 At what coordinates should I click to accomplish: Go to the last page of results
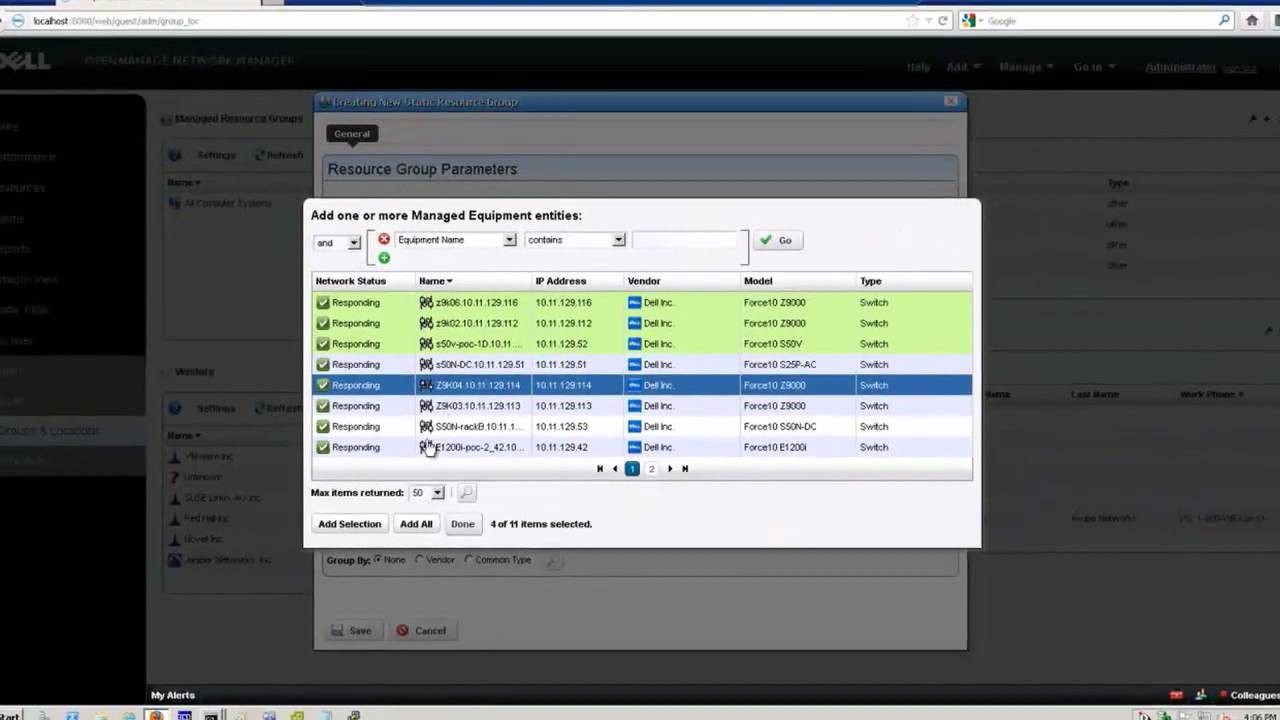pyautogui.click(x=685, y=469)
